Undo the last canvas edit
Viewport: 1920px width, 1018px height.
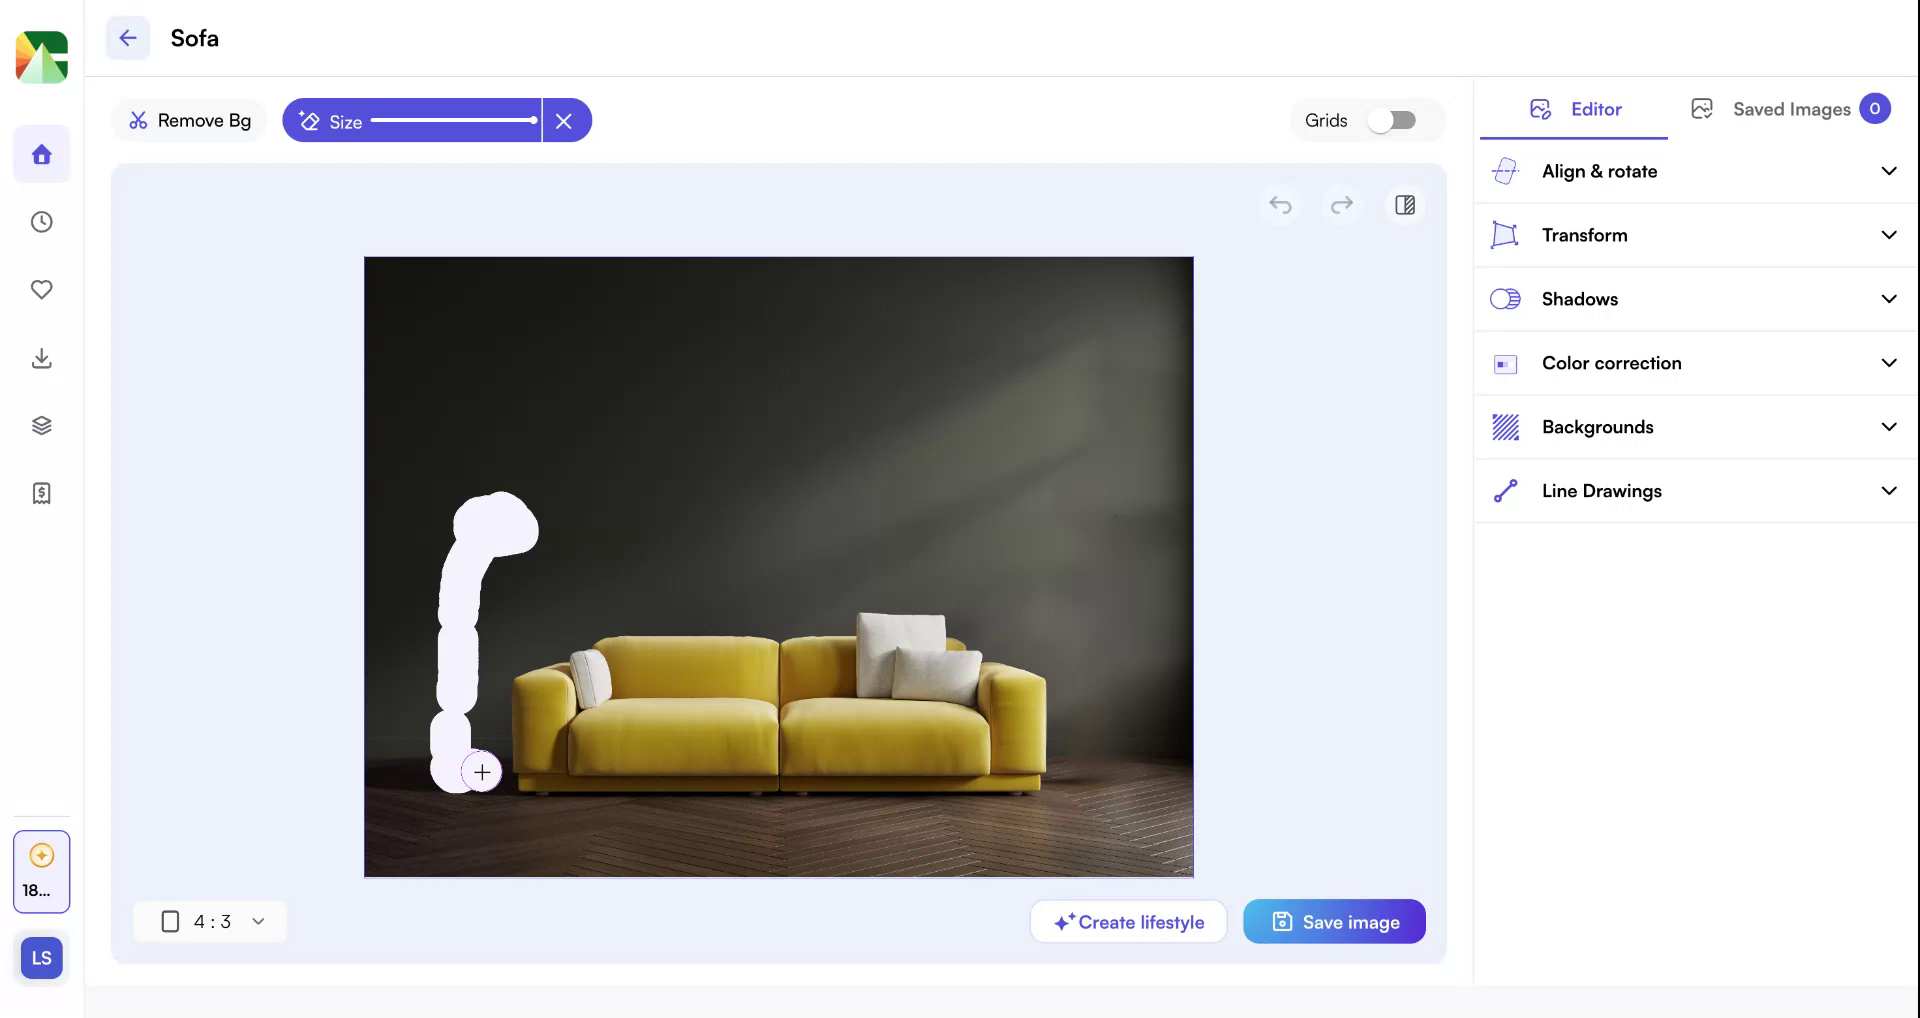[x=1280, y=205]
